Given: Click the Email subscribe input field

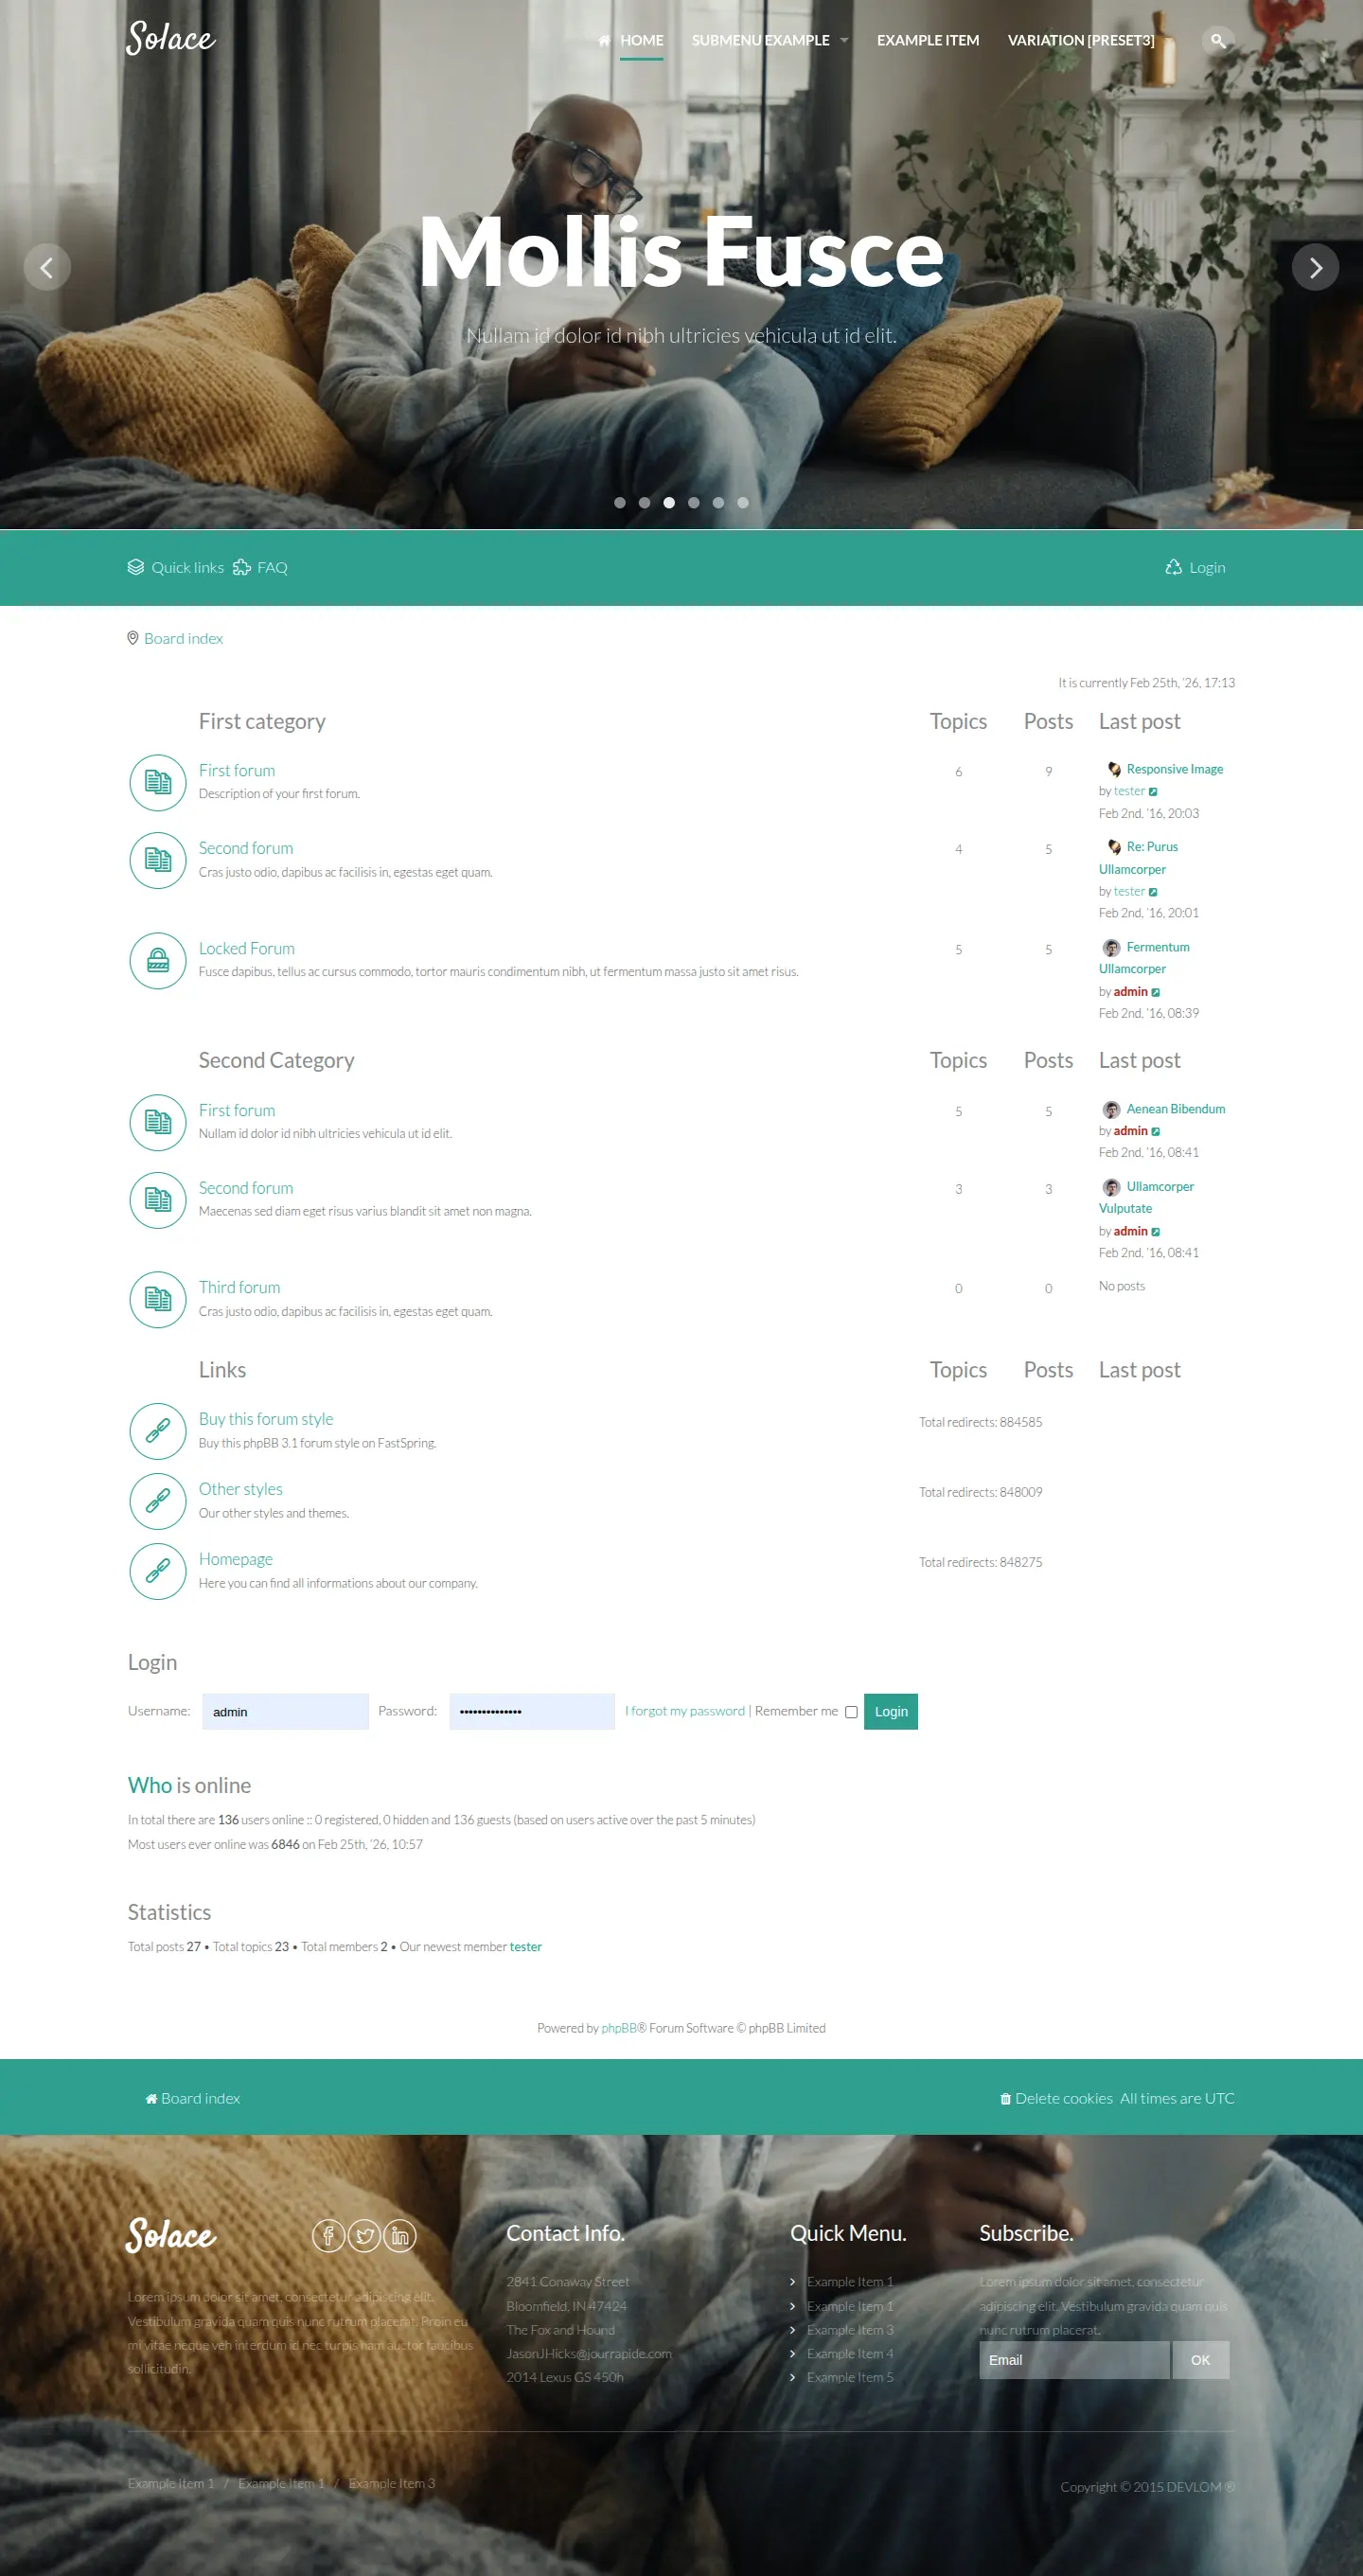Looking at the screenshot, I should (1073, 2360).
